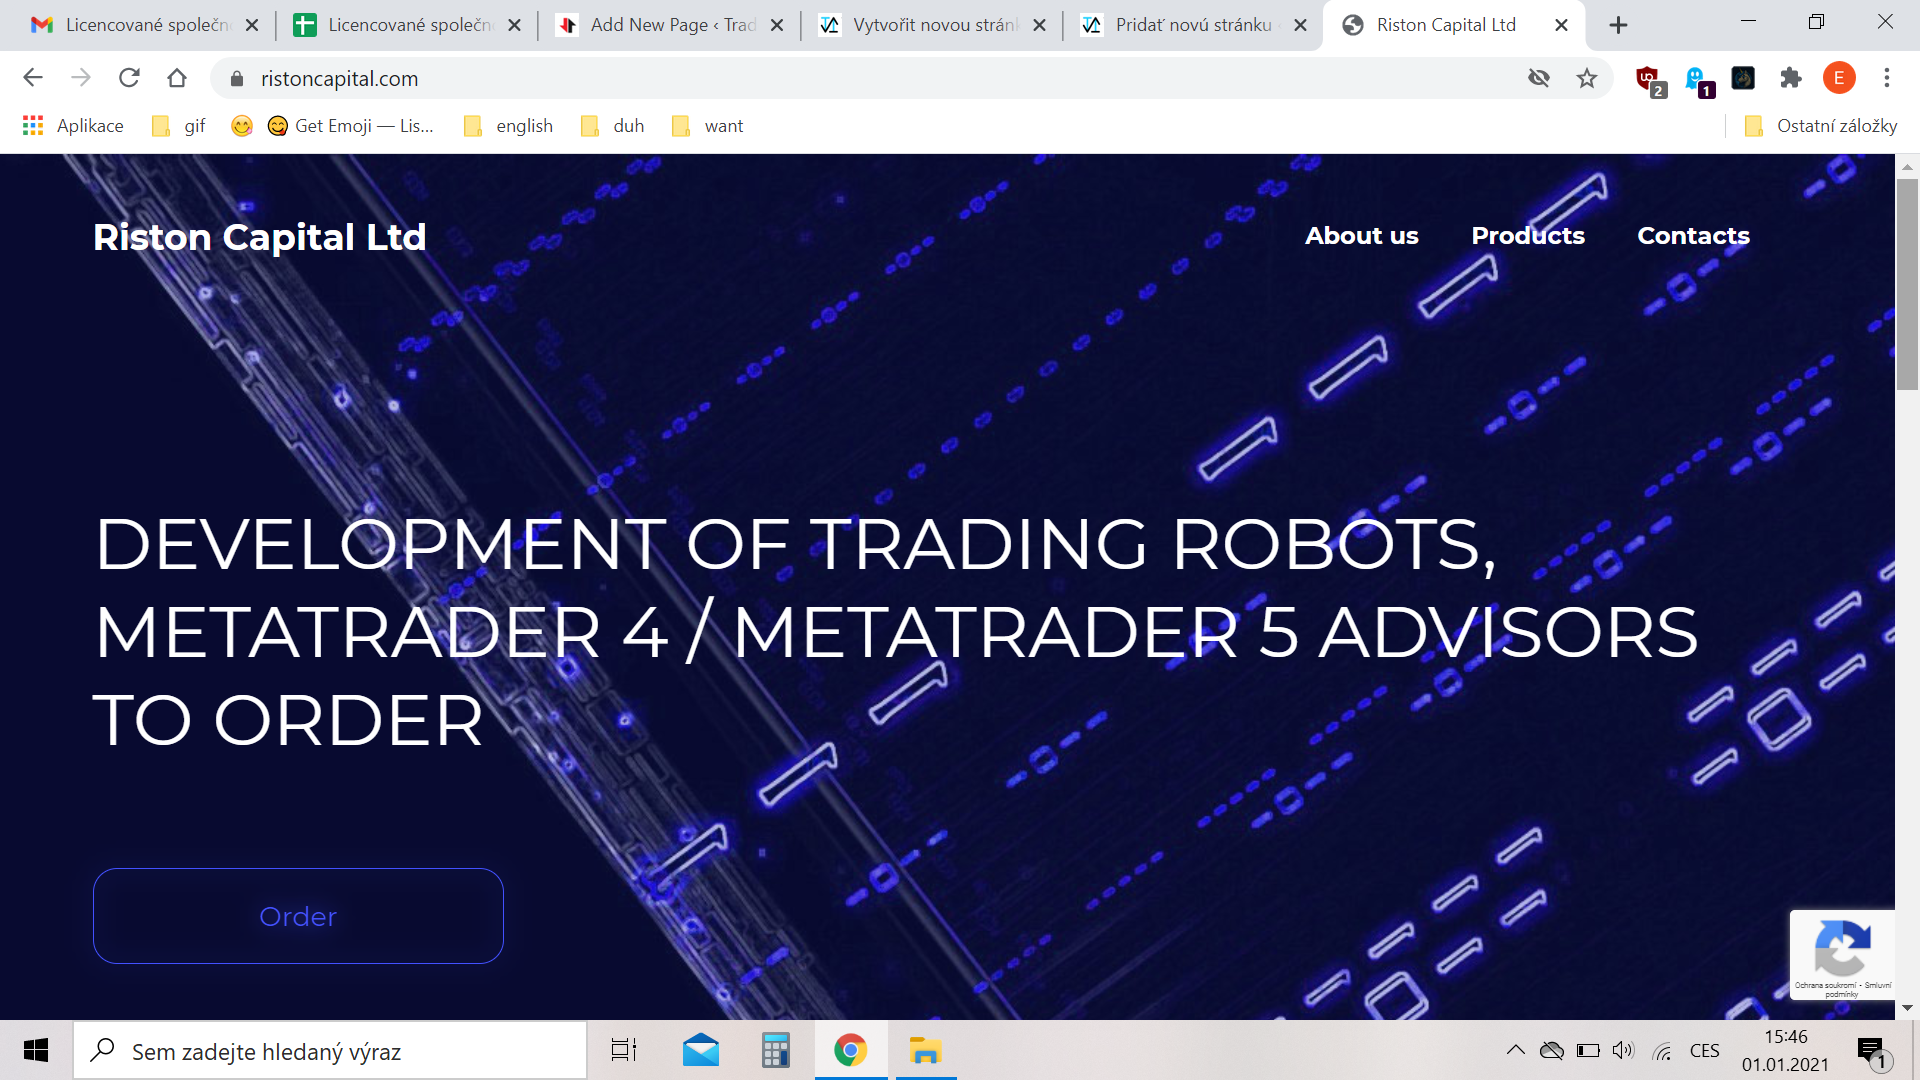Go to browser home page
The width and height of the screenshot is (1920, 1080).
click(x=177, y=78)
